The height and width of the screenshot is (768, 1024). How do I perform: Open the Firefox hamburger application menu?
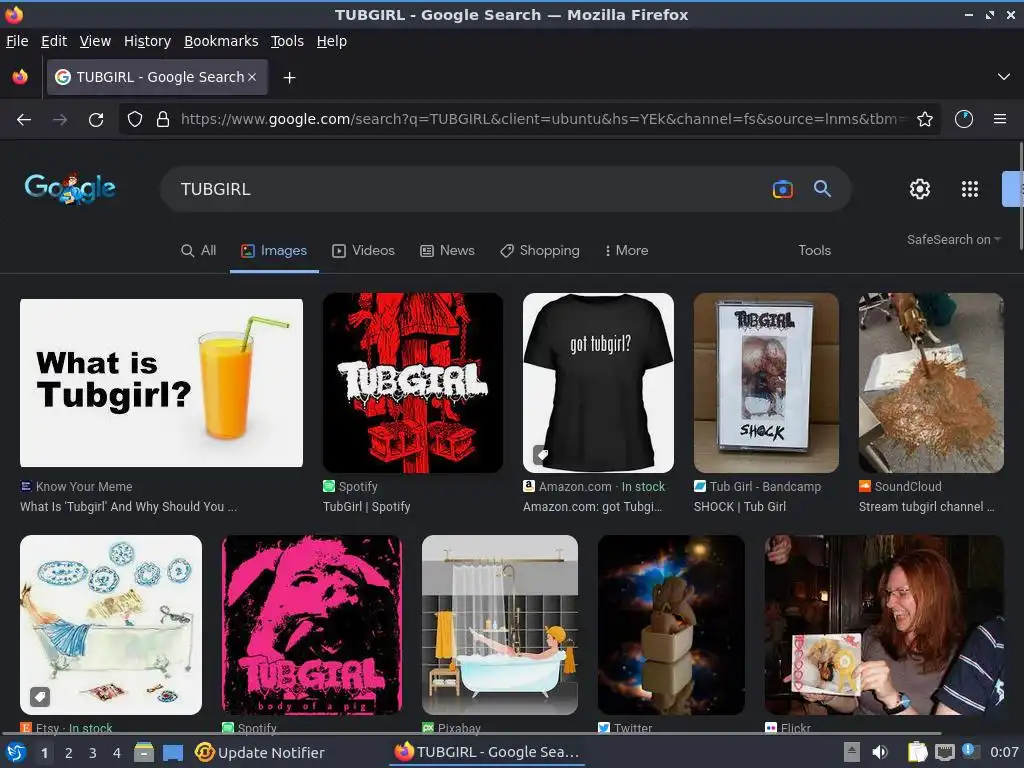click(1000, 120)
